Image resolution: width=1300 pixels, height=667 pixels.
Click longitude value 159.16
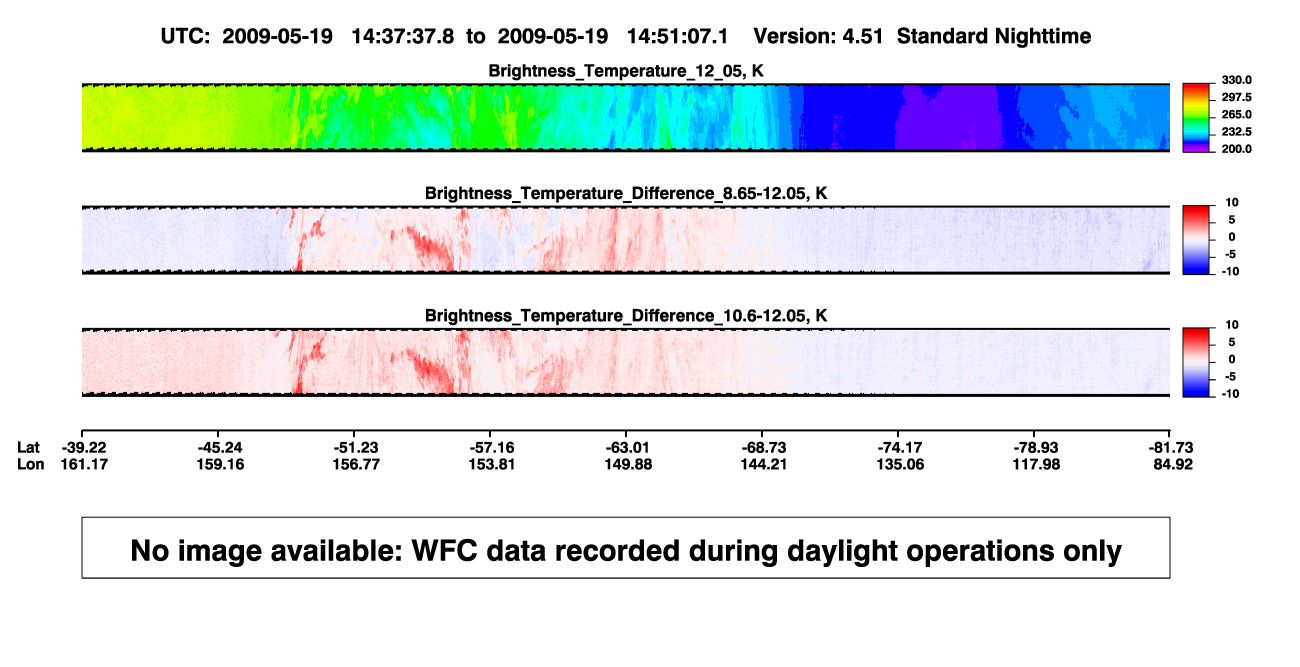pos(220,464)
